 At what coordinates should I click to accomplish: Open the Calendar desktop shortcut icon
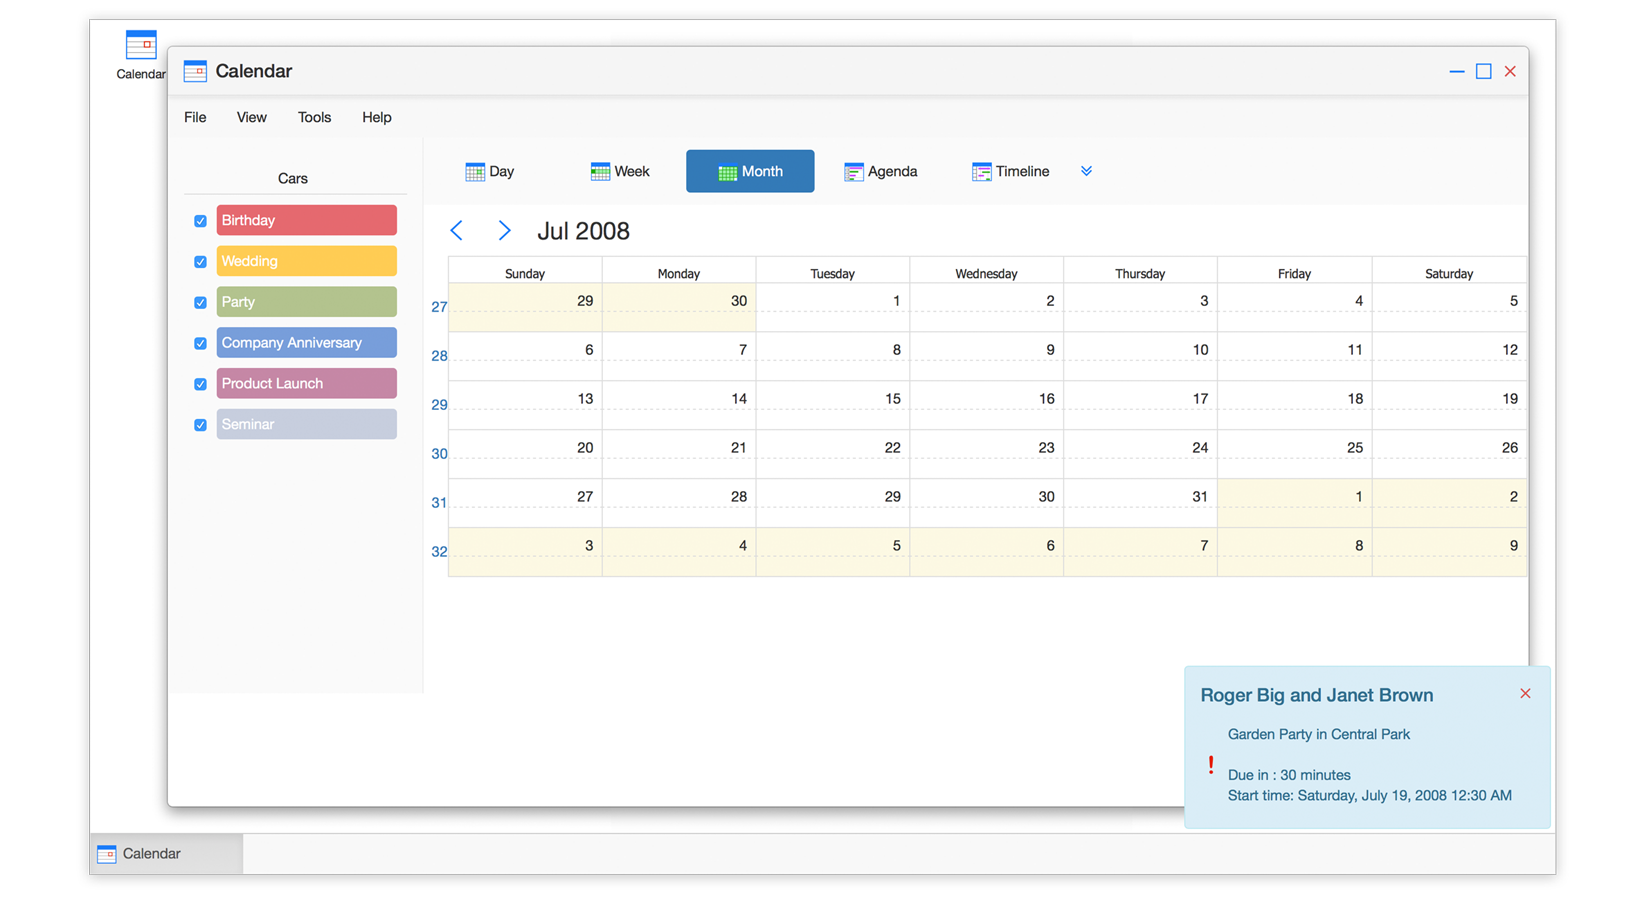coord(141,46)
